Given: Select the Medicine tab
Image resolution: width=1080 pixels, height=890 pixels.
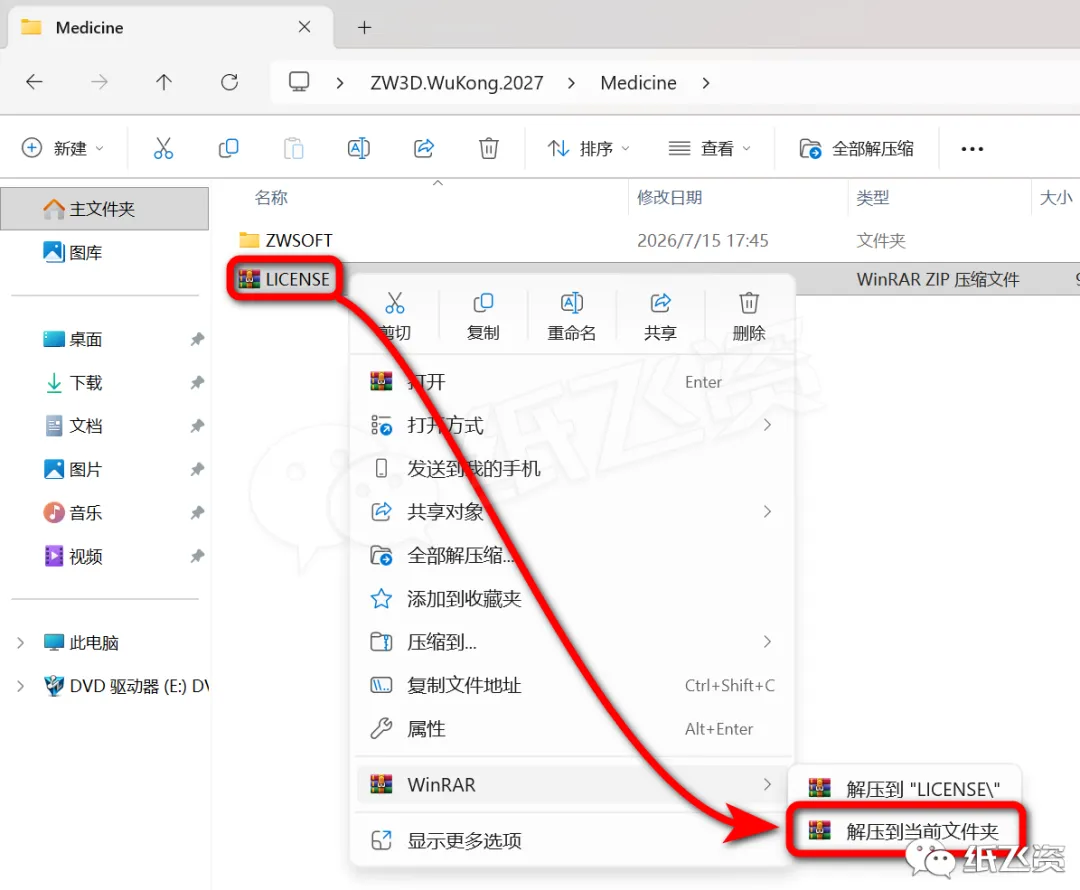Looking at the screenshot, I should click(x=169, y=28).
